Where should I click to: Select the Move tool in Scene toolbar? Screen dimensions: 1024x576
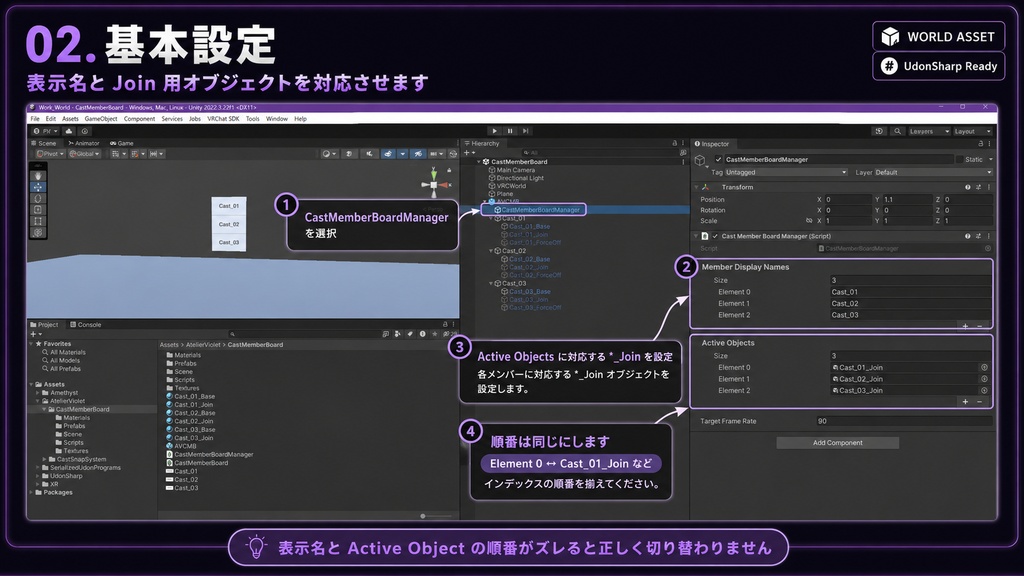(x=38, y=187)
